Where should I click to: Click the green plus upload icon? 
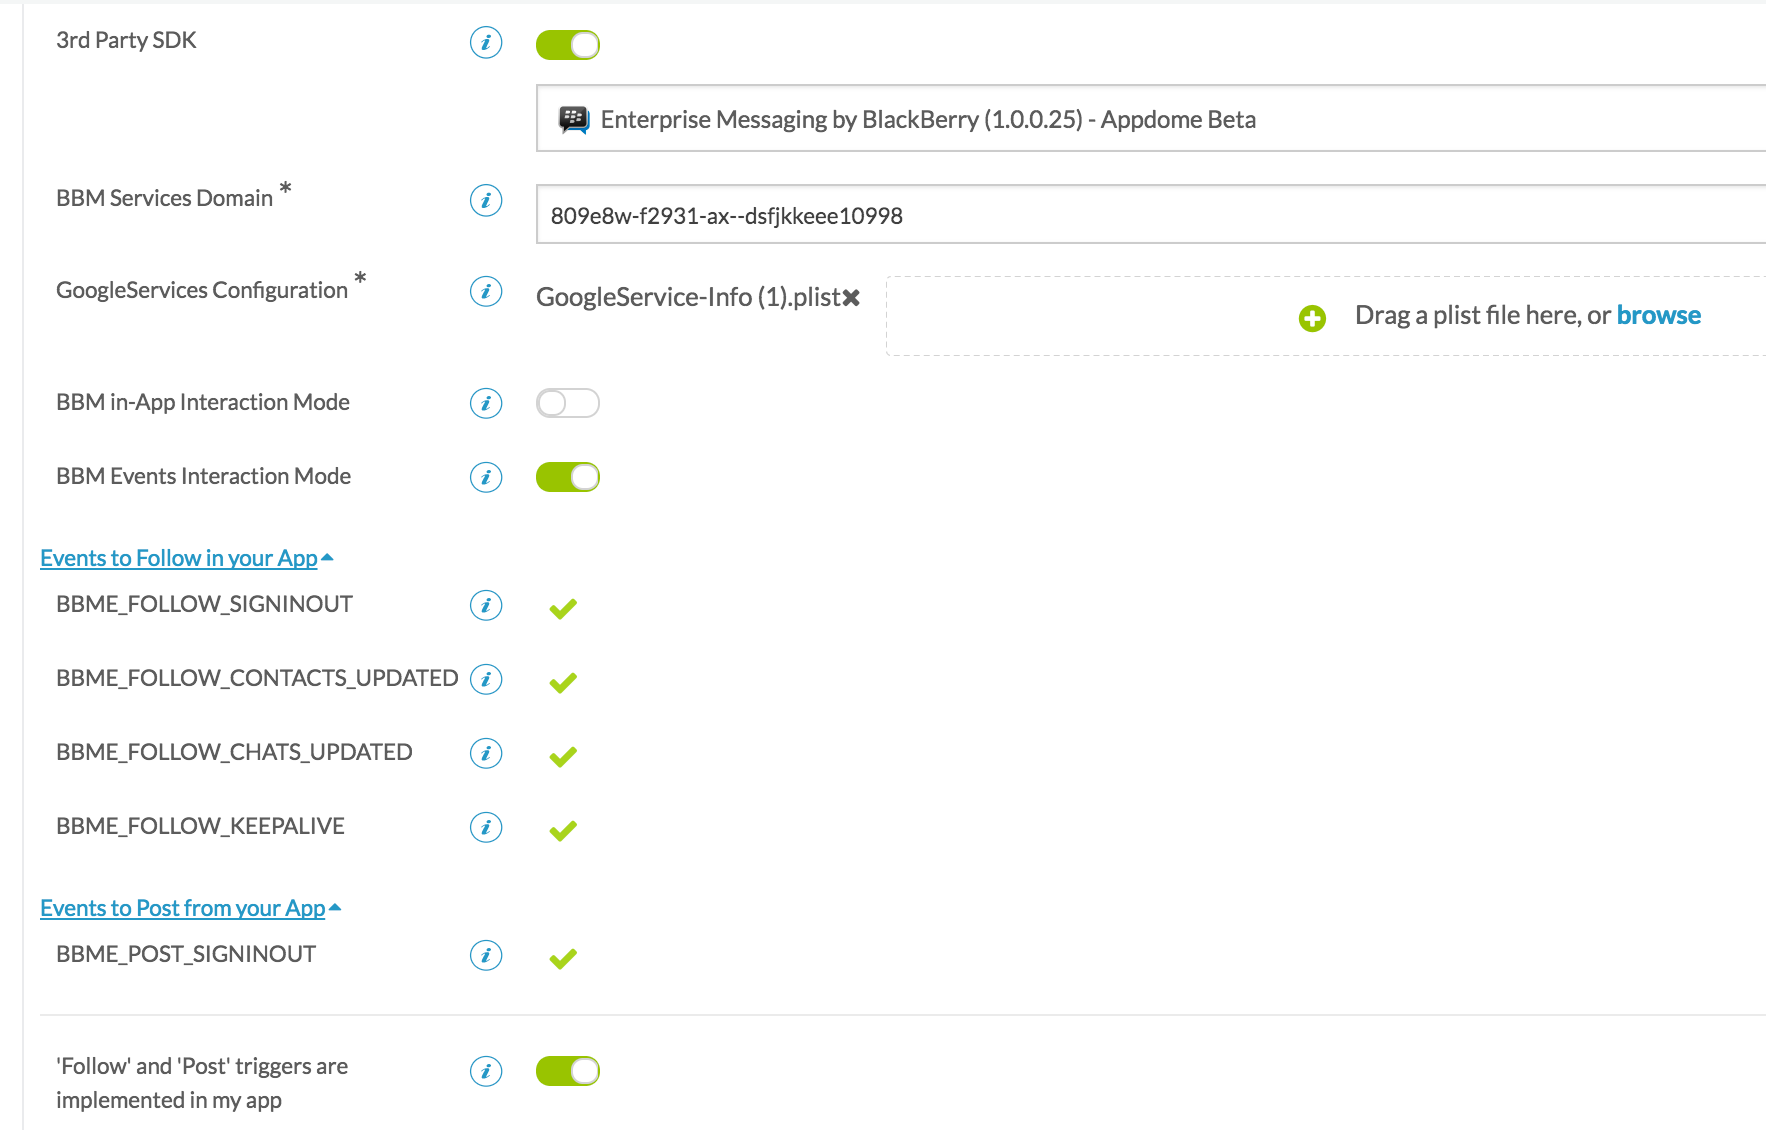[x=1312, y=318]
